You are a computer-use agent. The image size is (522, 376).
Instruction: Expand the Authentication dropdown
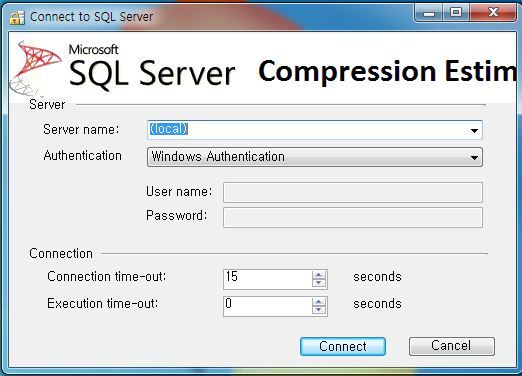tap(474, 157)
